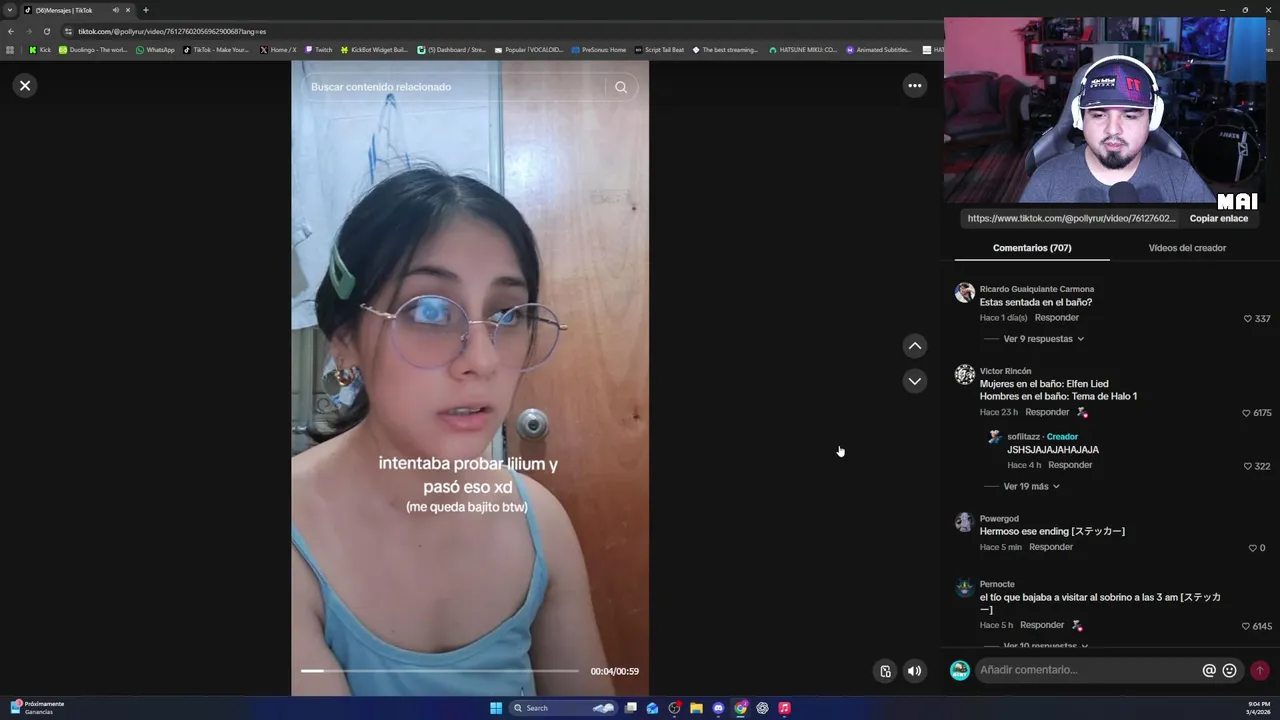Open the PreSonus: Home bookmark
The width and height of the screenshot is (1280, 720).
click(598, 49)
